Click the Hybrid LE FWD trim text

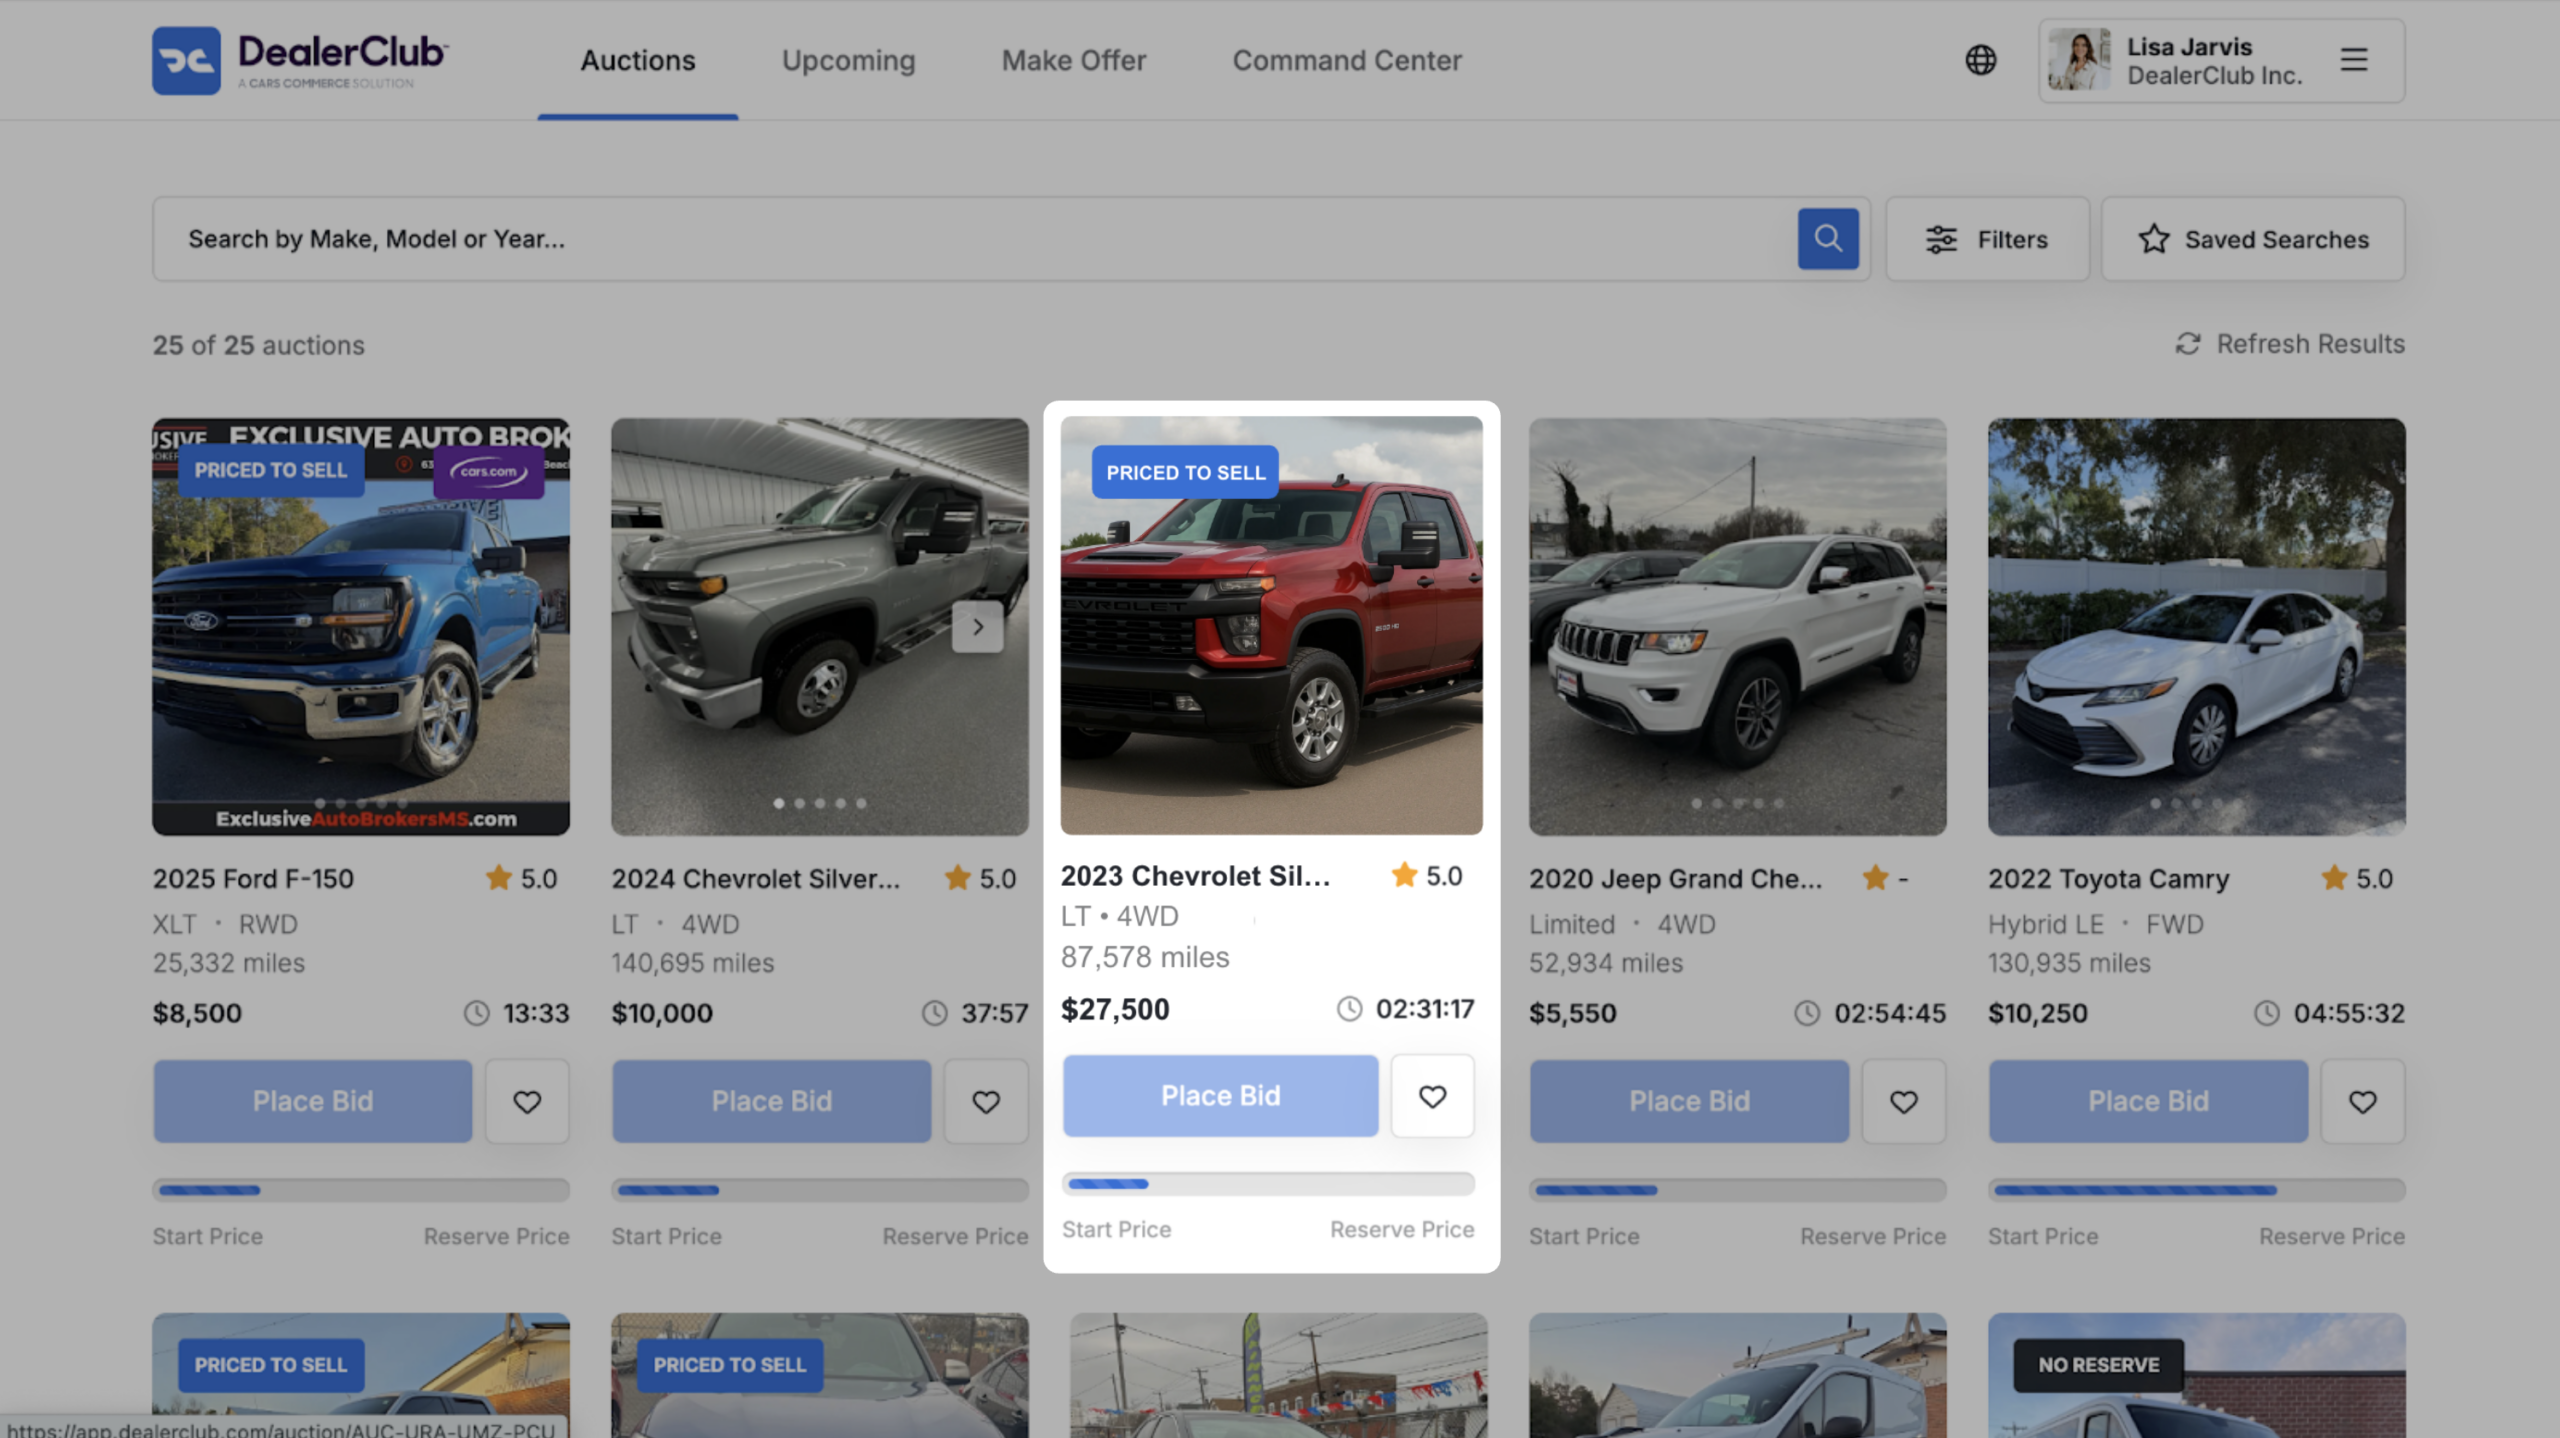[2095, 924]
